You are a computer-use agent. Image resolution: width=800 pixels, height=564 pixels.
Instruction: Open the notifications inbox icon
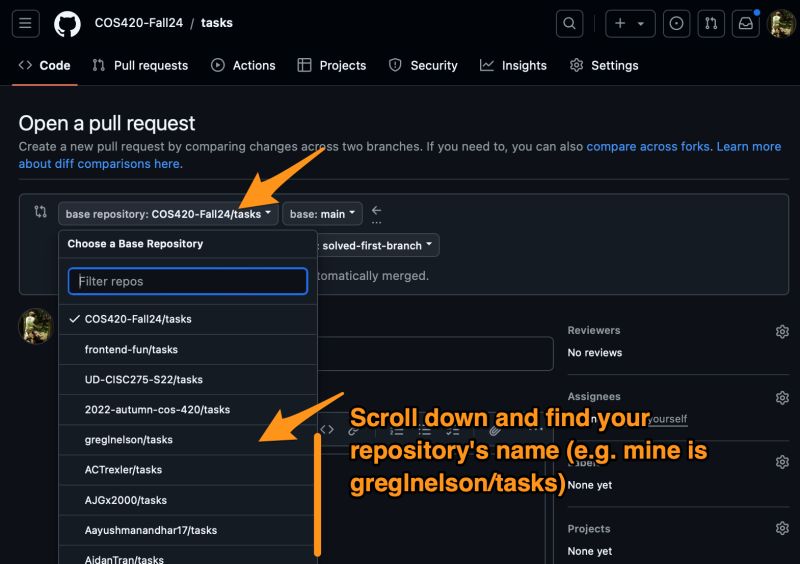point(745,23)
